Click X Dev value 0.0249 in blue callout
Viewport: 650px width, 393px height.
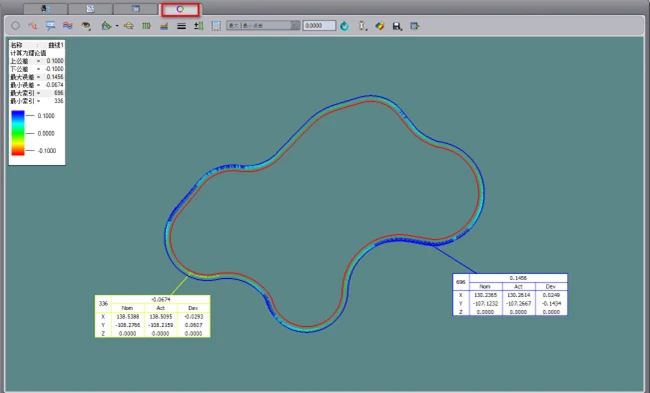point(551,295)
